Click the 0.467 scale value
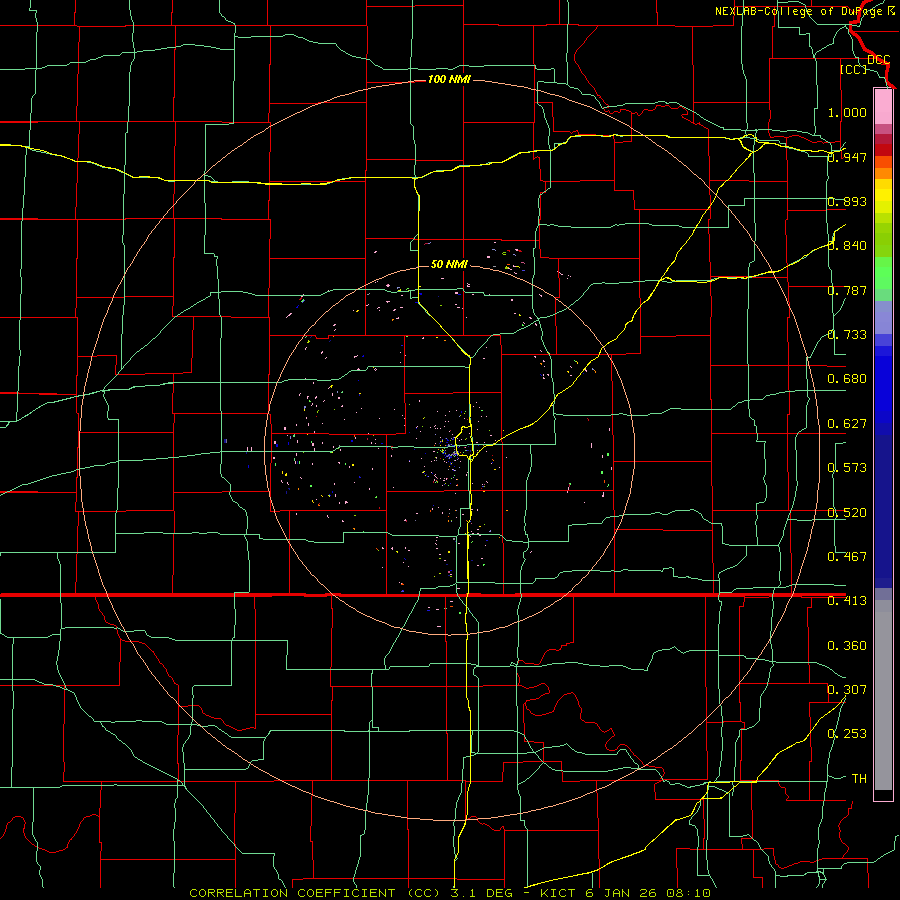900x900 pixels. click(847, 557)
